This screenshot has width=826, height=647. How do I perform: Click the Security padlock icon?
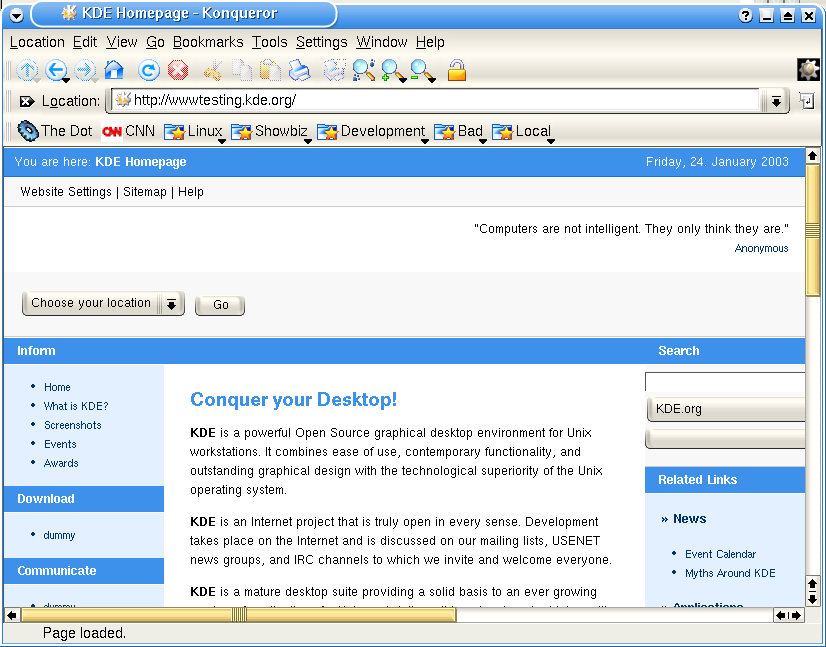457,70
